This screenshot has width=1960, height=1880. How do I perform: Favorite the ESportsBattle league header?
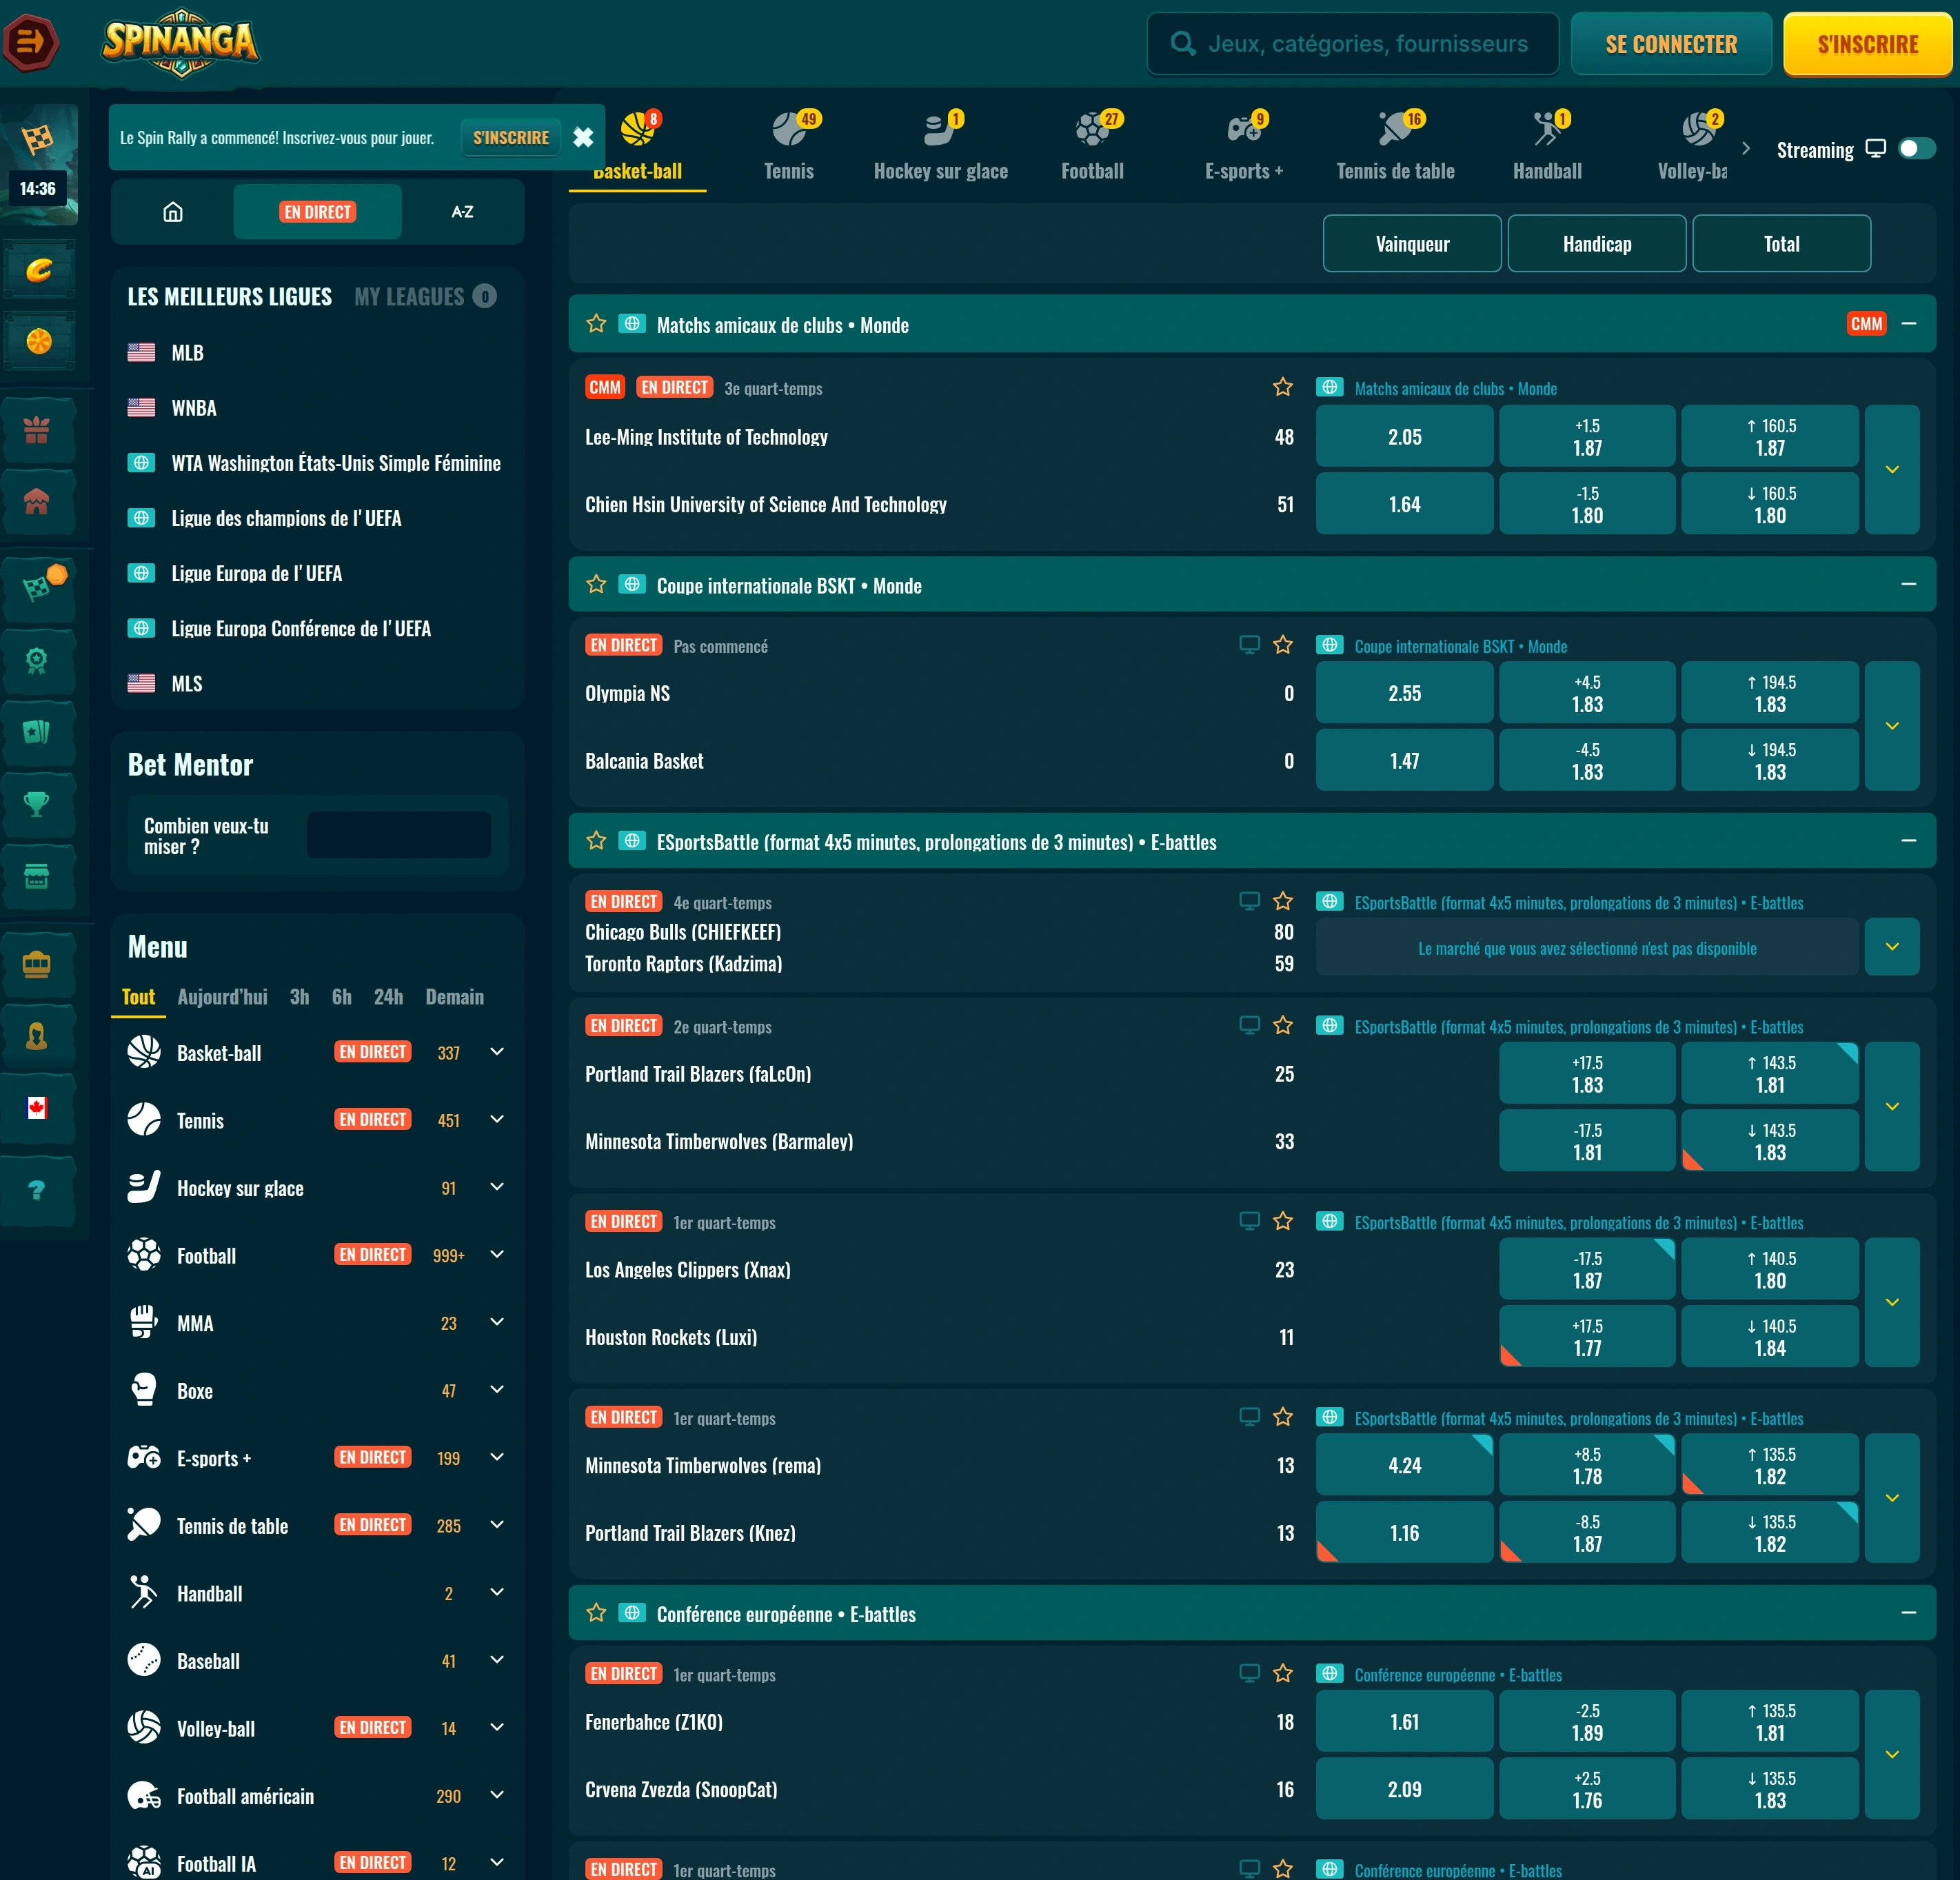(x=596, y=841)
